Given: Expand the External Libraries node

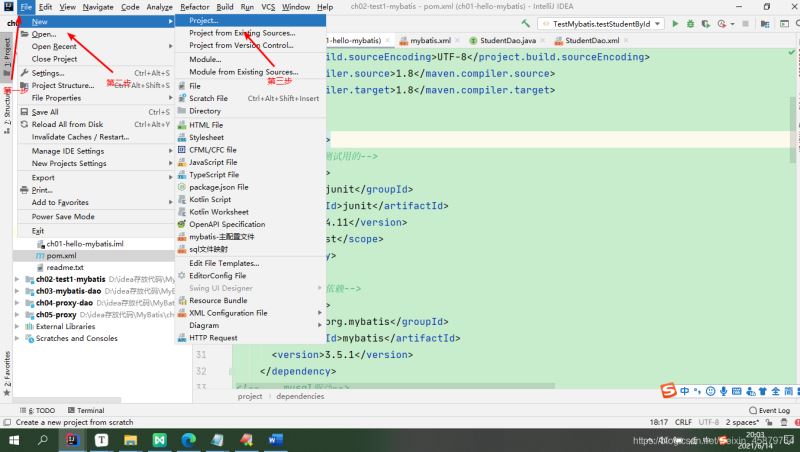Looking at the screenshot, I should (17, 326).
